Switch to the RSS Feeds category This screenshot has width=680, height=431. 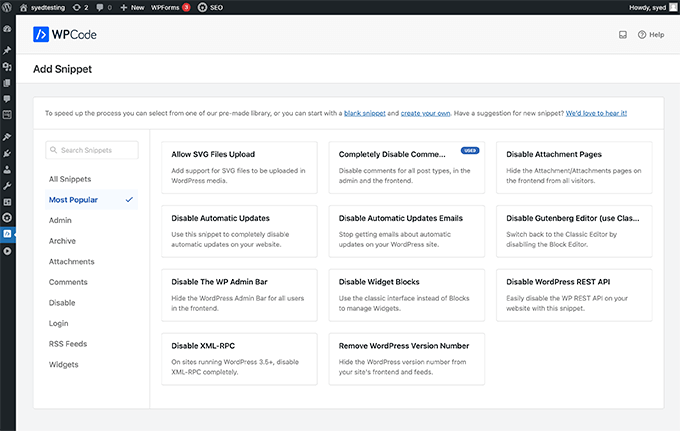click(x=68, y=344)
